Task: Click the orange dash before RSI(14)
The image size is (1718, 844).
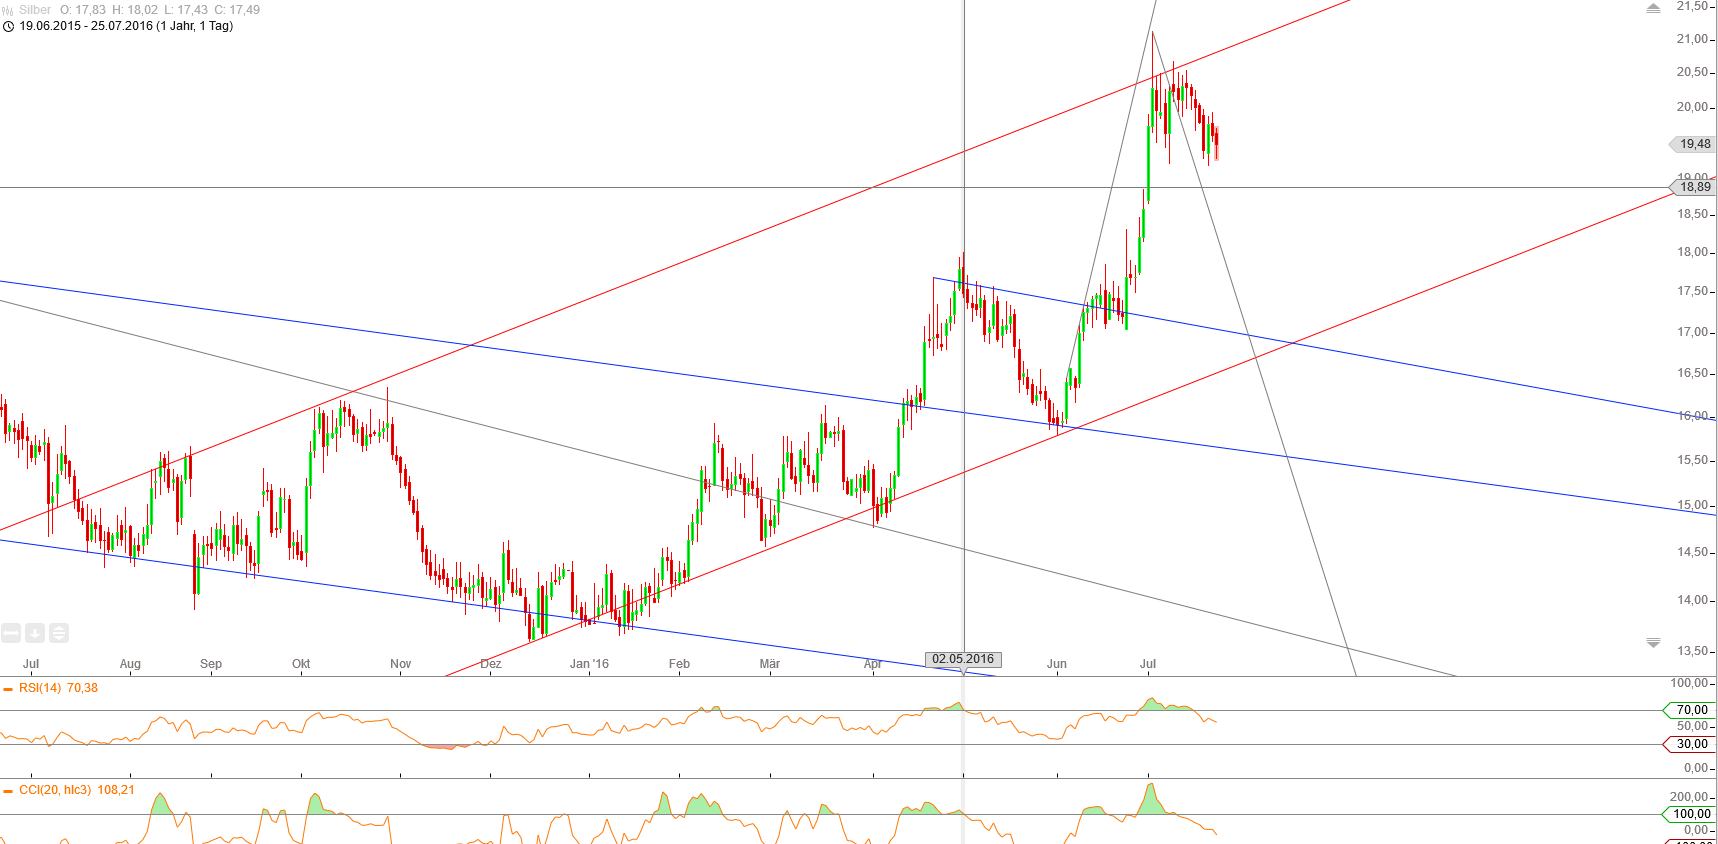Action: tap(8, 689)
